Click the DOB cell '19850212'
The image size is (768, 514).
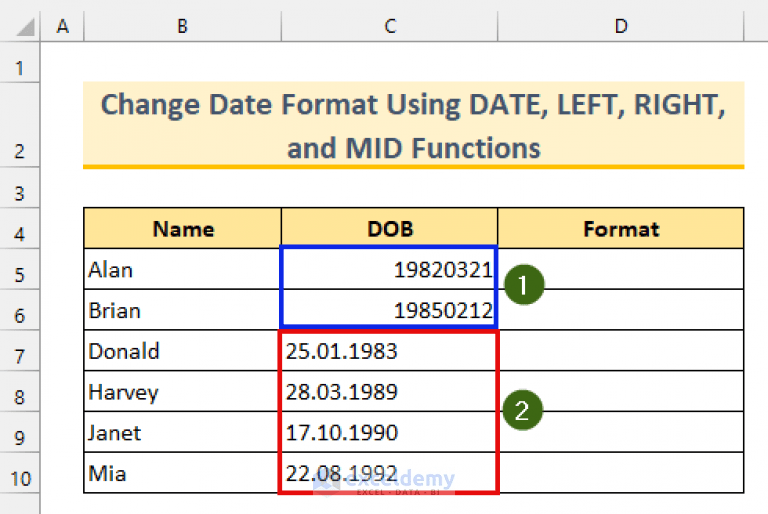click(389, 310)
